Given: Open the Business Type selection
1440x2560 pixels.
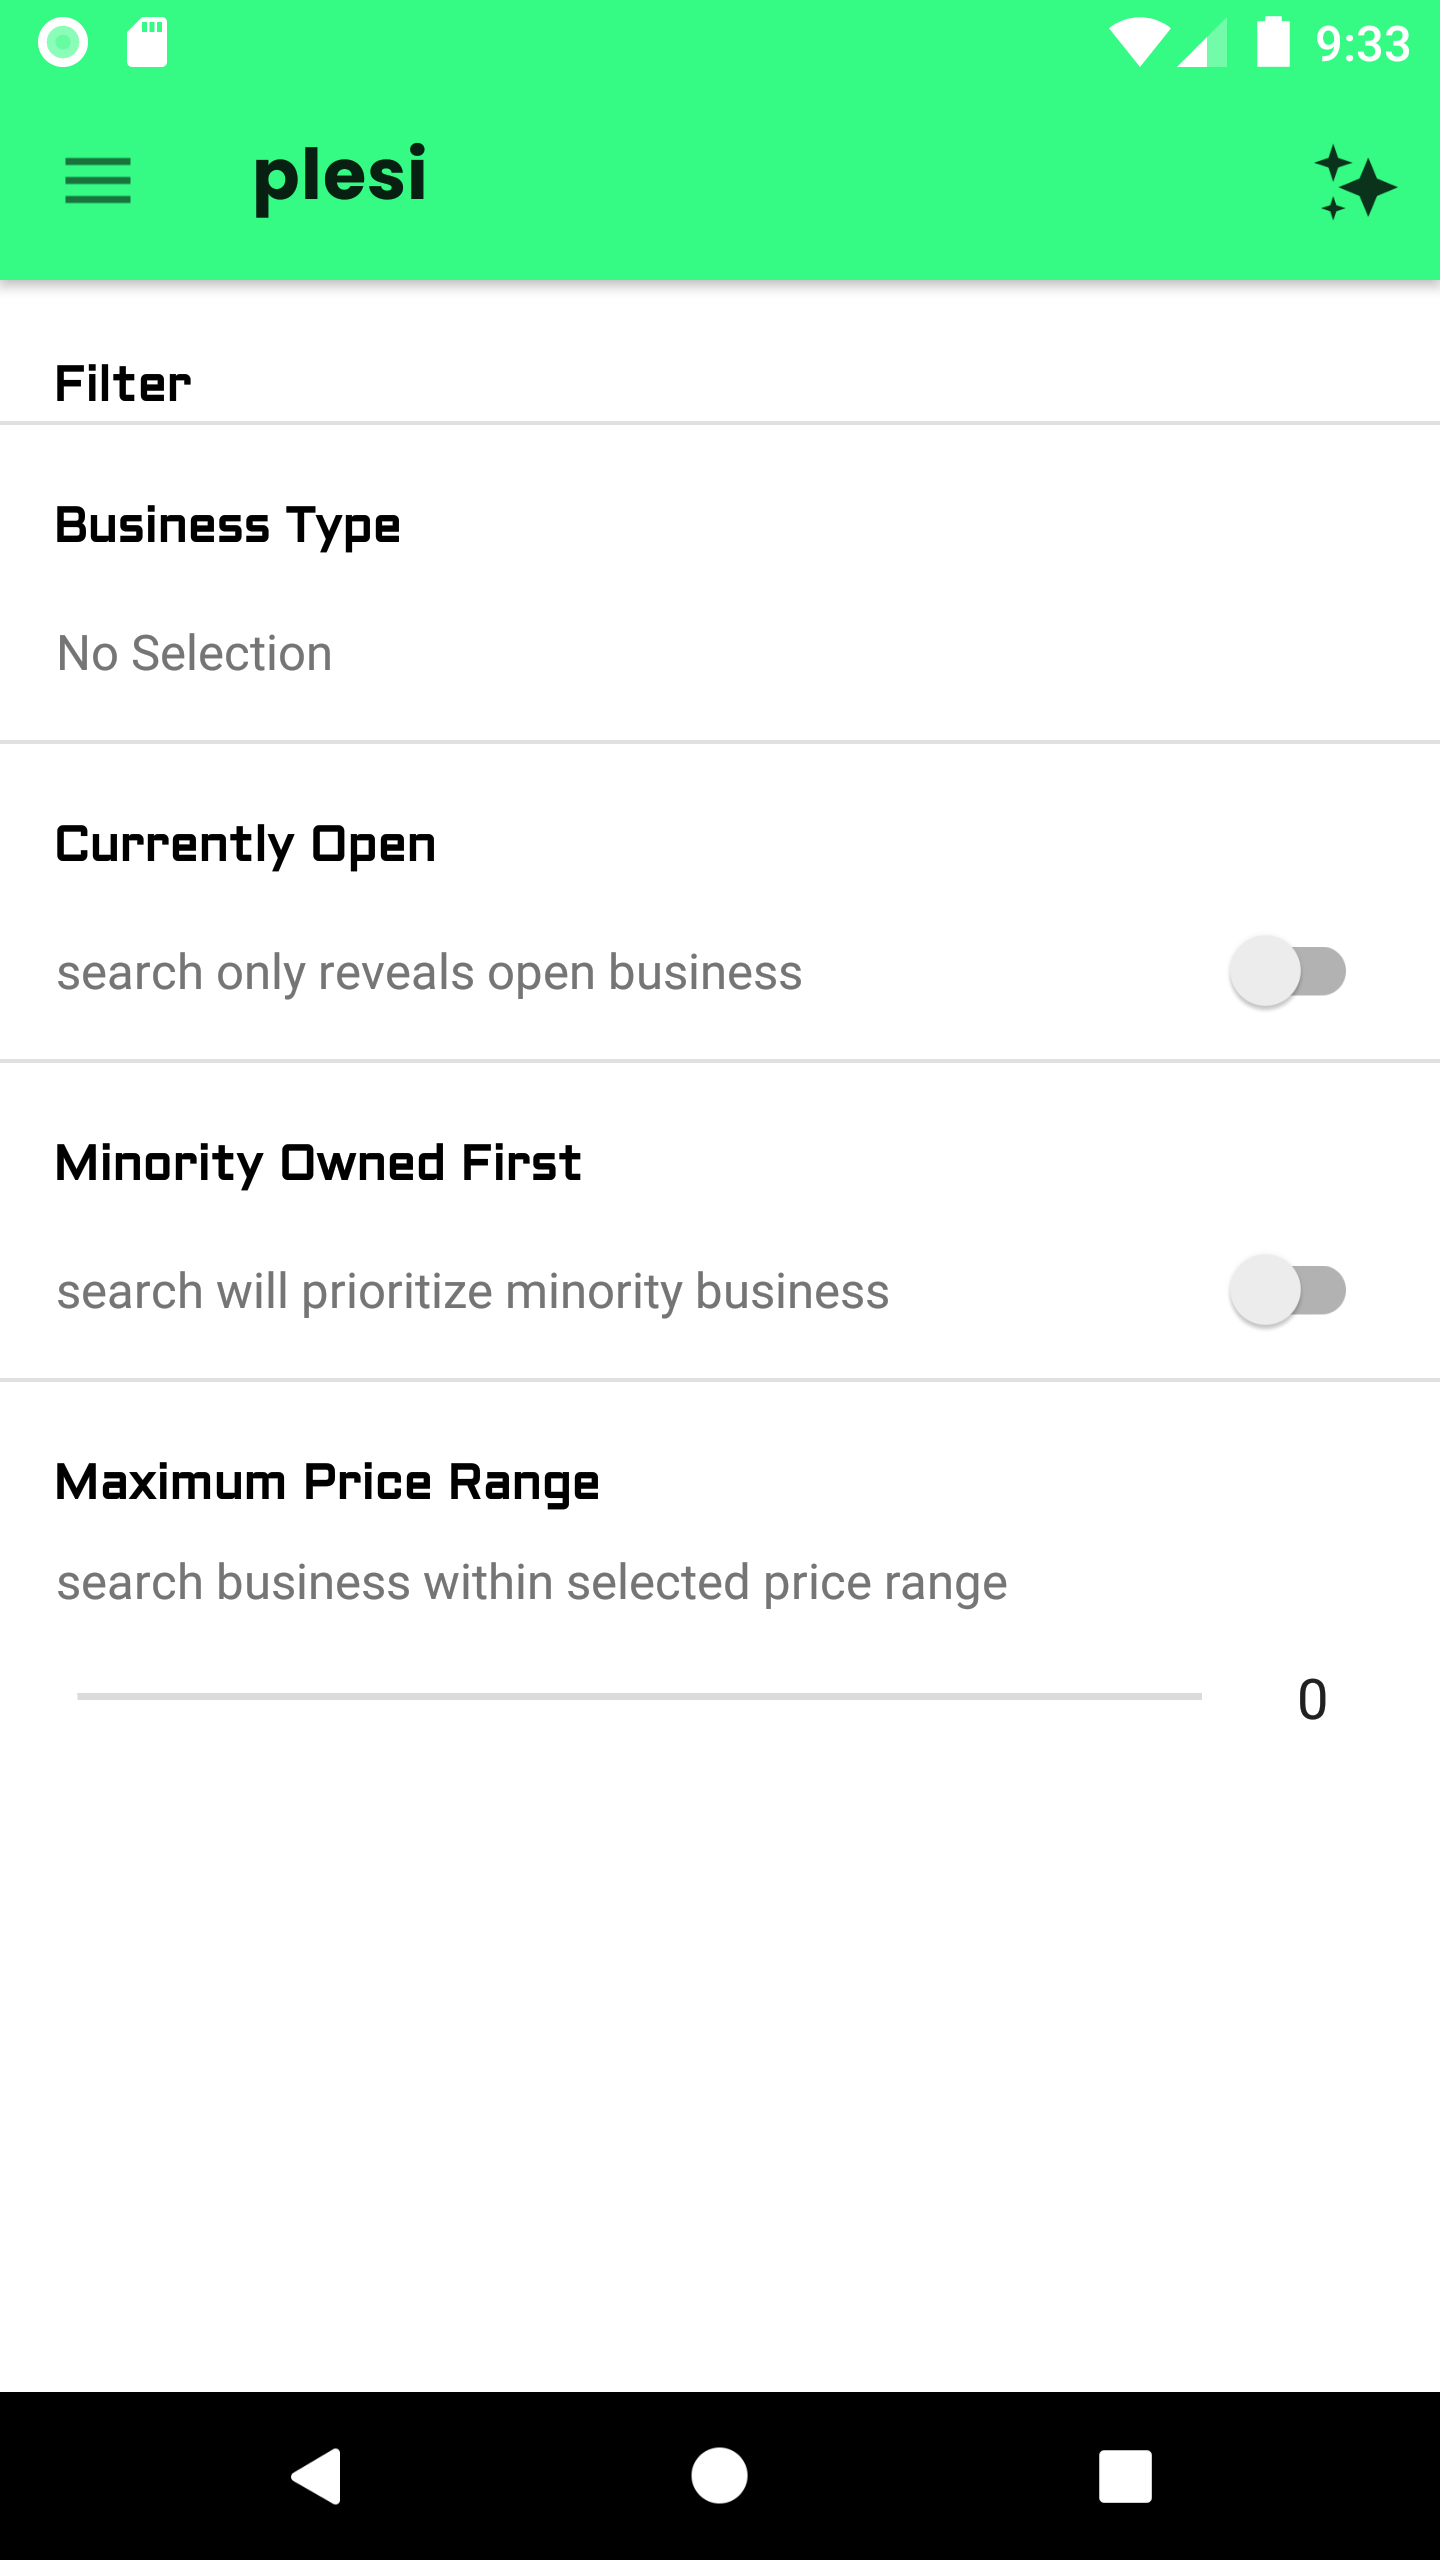Looking at the screenshot, I should coord(228,526).
